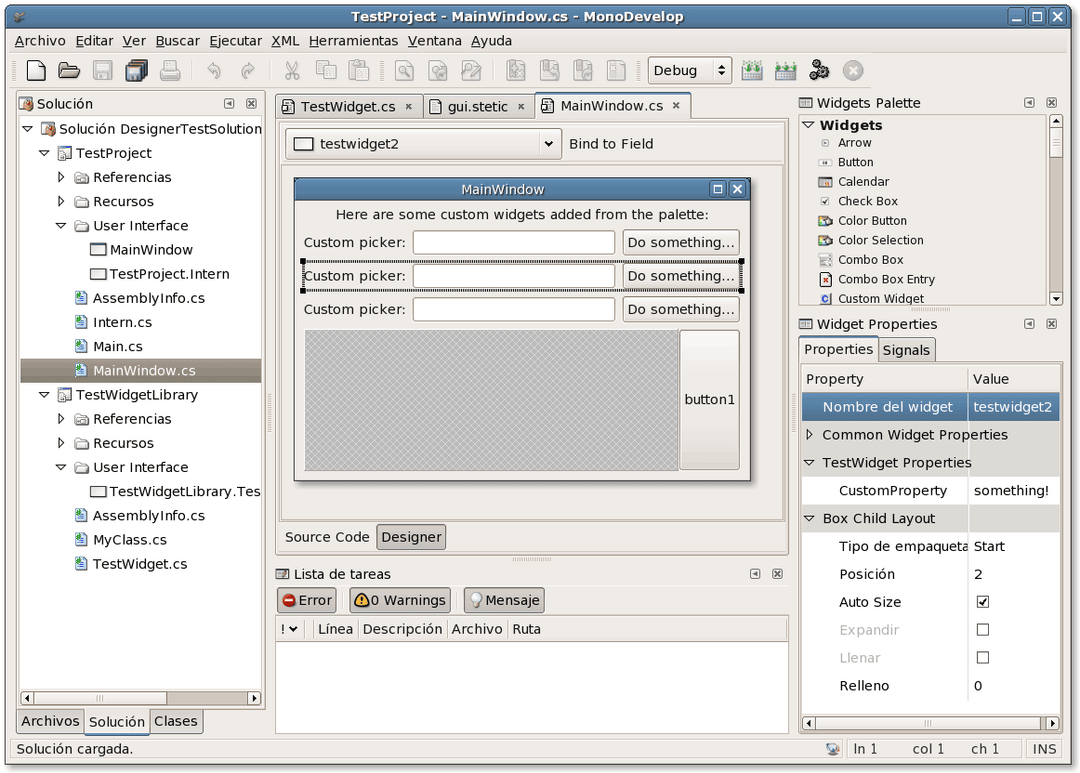Check the Llenar checkbox
Viewport: 1080px width, 773px height.
(982, 657)
